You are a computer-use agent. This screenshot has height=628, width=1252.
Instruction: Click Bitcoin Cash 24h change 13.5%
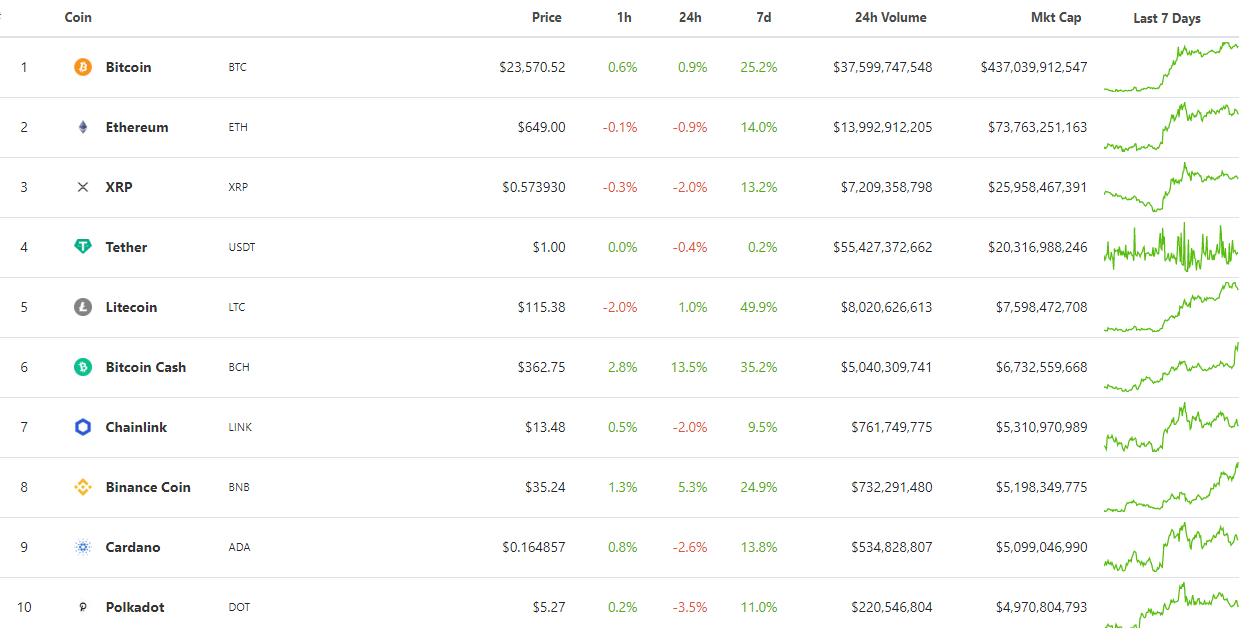pos(689,367)
